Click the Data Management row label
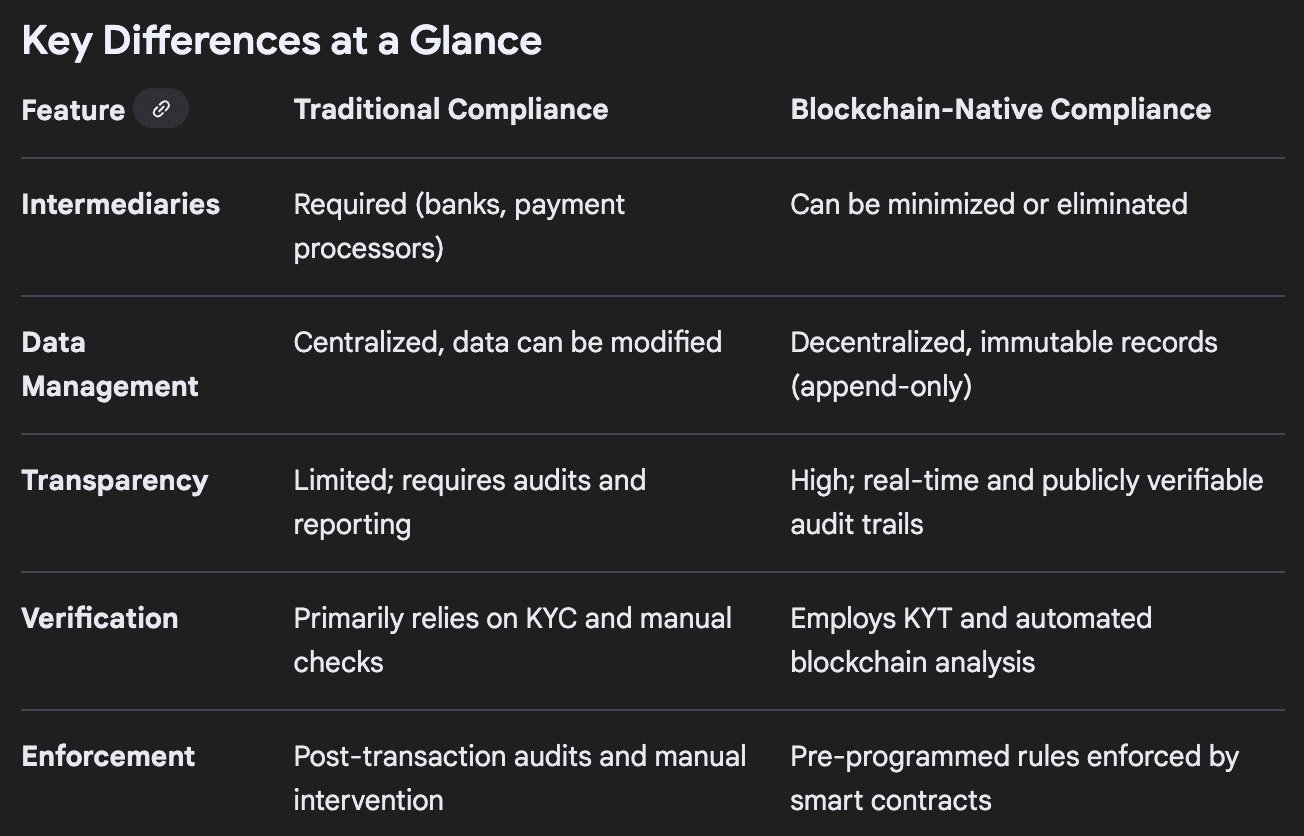 pos(110,364)
